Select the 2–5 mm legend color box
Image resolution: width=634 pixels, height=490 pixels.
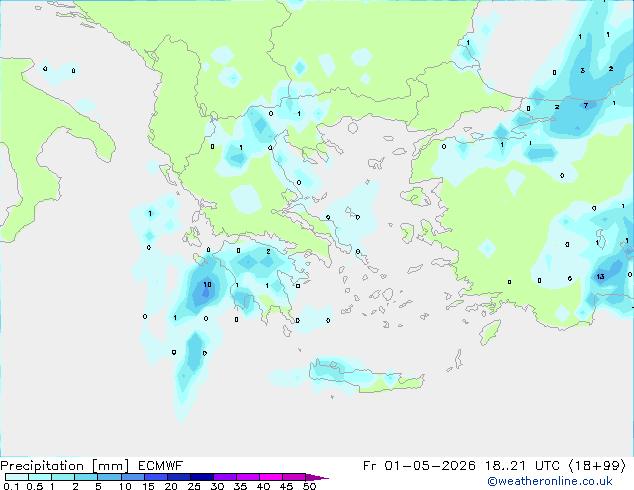click(86, 477)
